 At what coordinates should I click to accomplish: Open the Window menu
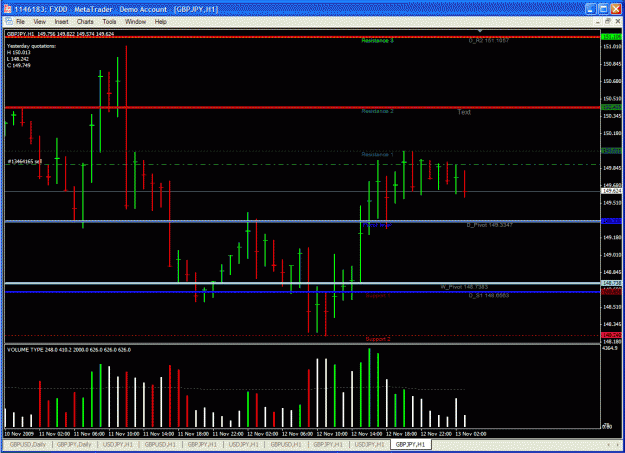pyautogui.click(x=136, y=22)
